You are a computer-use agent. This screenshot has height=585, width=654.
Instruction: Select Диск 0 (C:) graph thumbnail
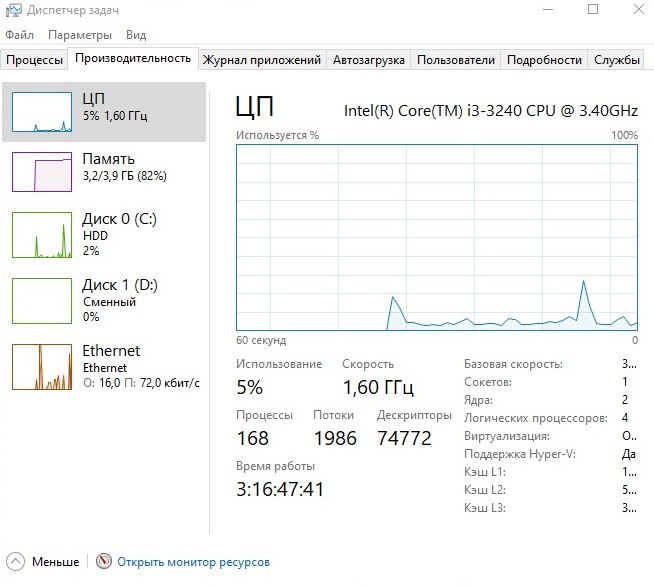pos(42,235)
